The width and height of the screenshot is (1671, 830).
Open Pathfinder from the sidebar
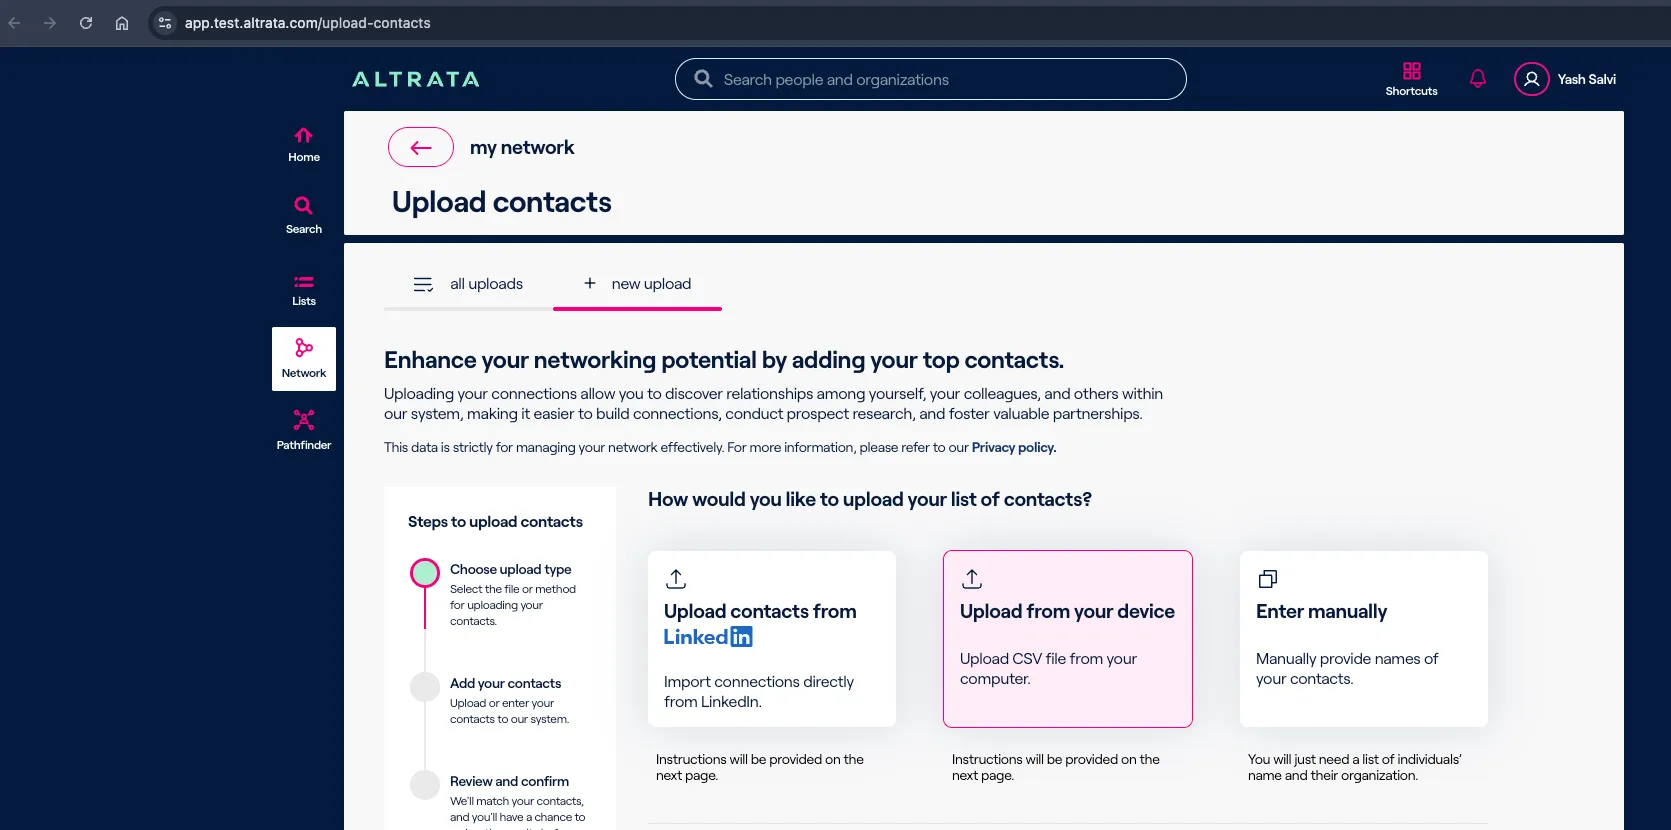(304, 431)
